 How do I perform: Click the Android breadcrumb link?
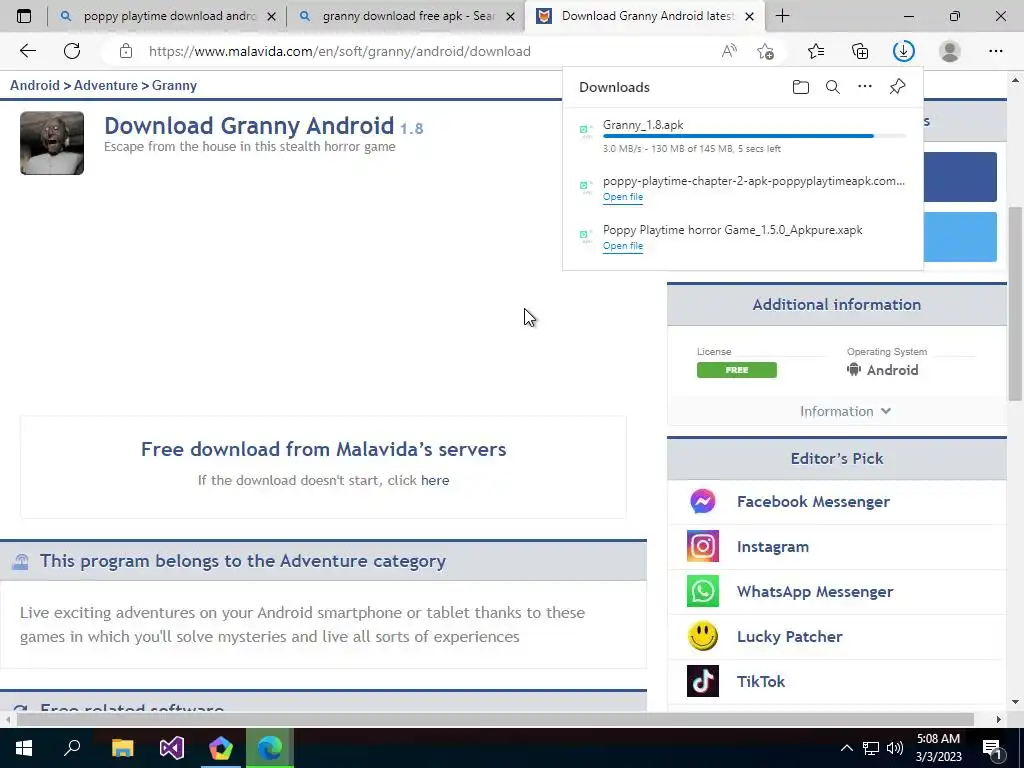click(35, 86)
